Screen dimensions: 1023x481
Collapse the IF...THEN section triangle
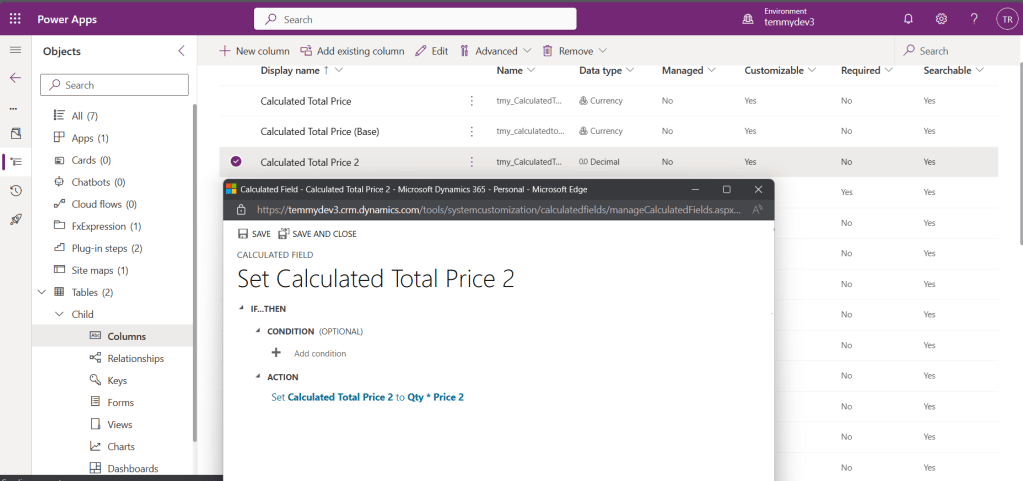243,309
